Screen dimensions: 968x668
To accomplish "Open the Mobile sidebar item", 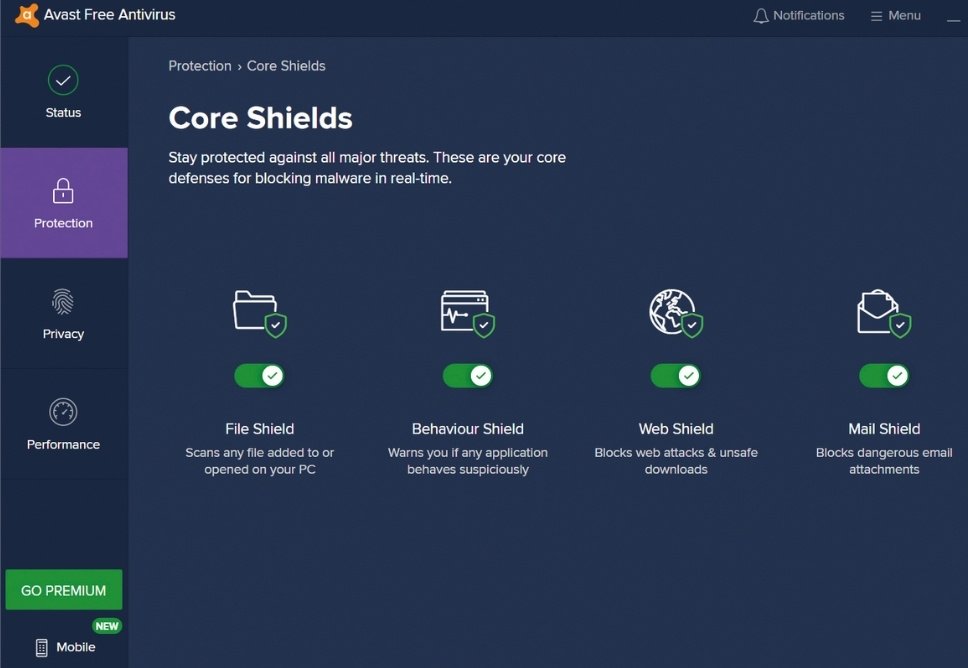I will (x=65, y=647).
